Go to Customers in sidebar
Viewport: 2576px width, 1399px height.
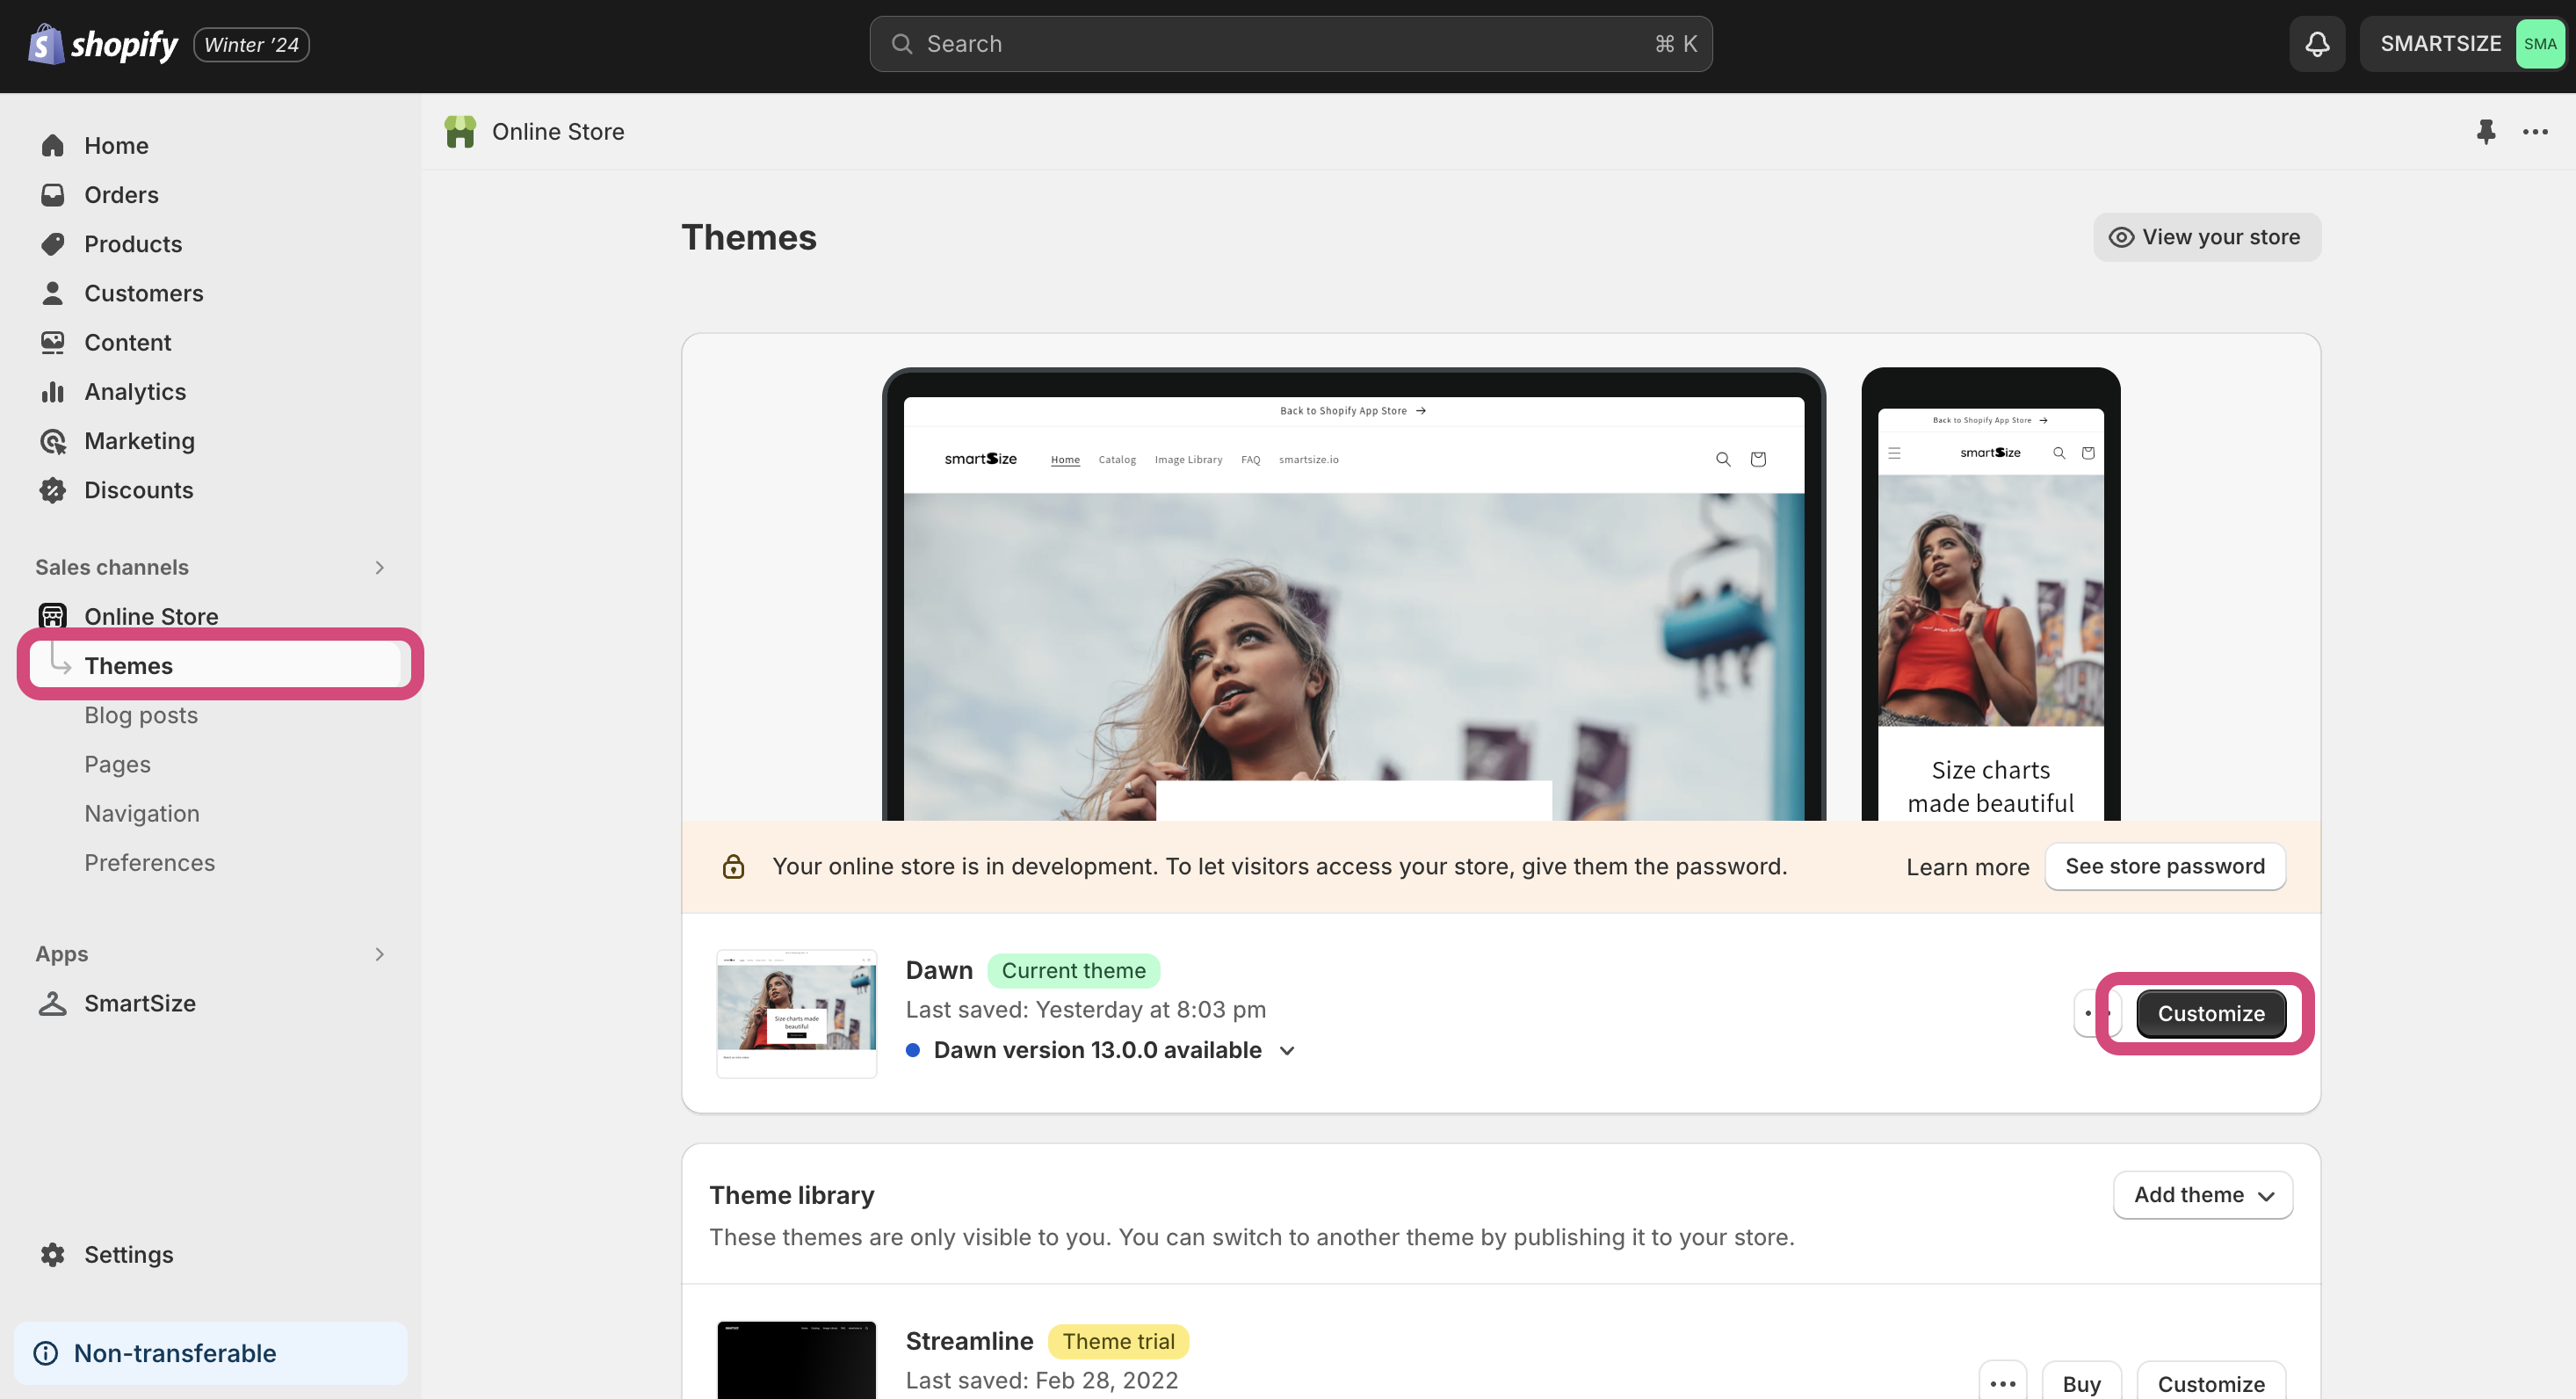[x=144, y=293]
